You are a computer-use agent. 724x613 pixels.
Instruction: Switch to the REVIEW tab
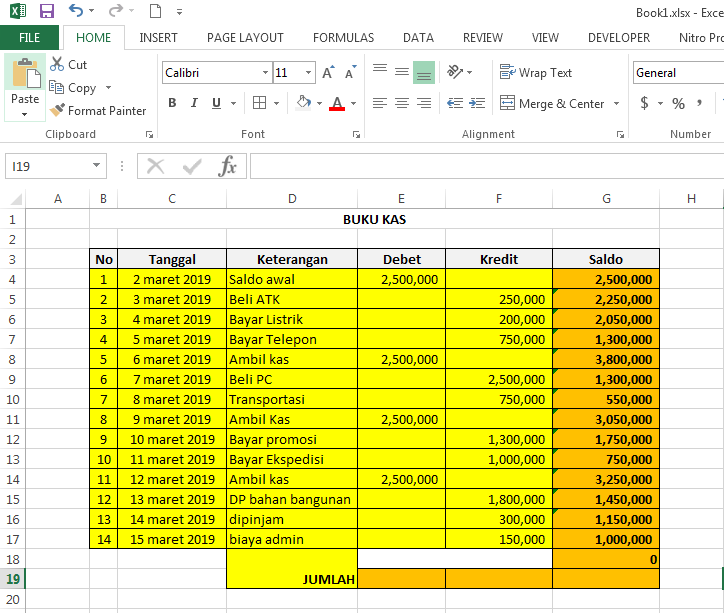pyautogui.click(x=483, y=37)
